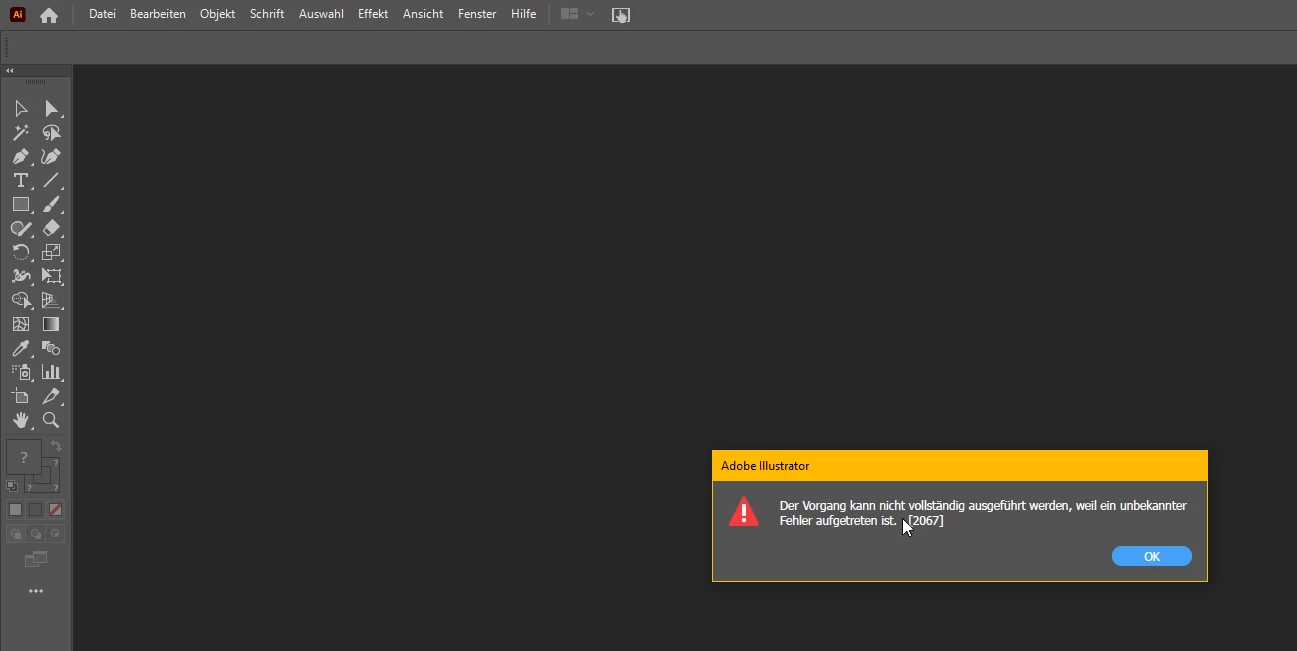The height and width of the screenshot is (651, 1297).
Task: Click the red warning triangle icon
Action: point(744,511)
